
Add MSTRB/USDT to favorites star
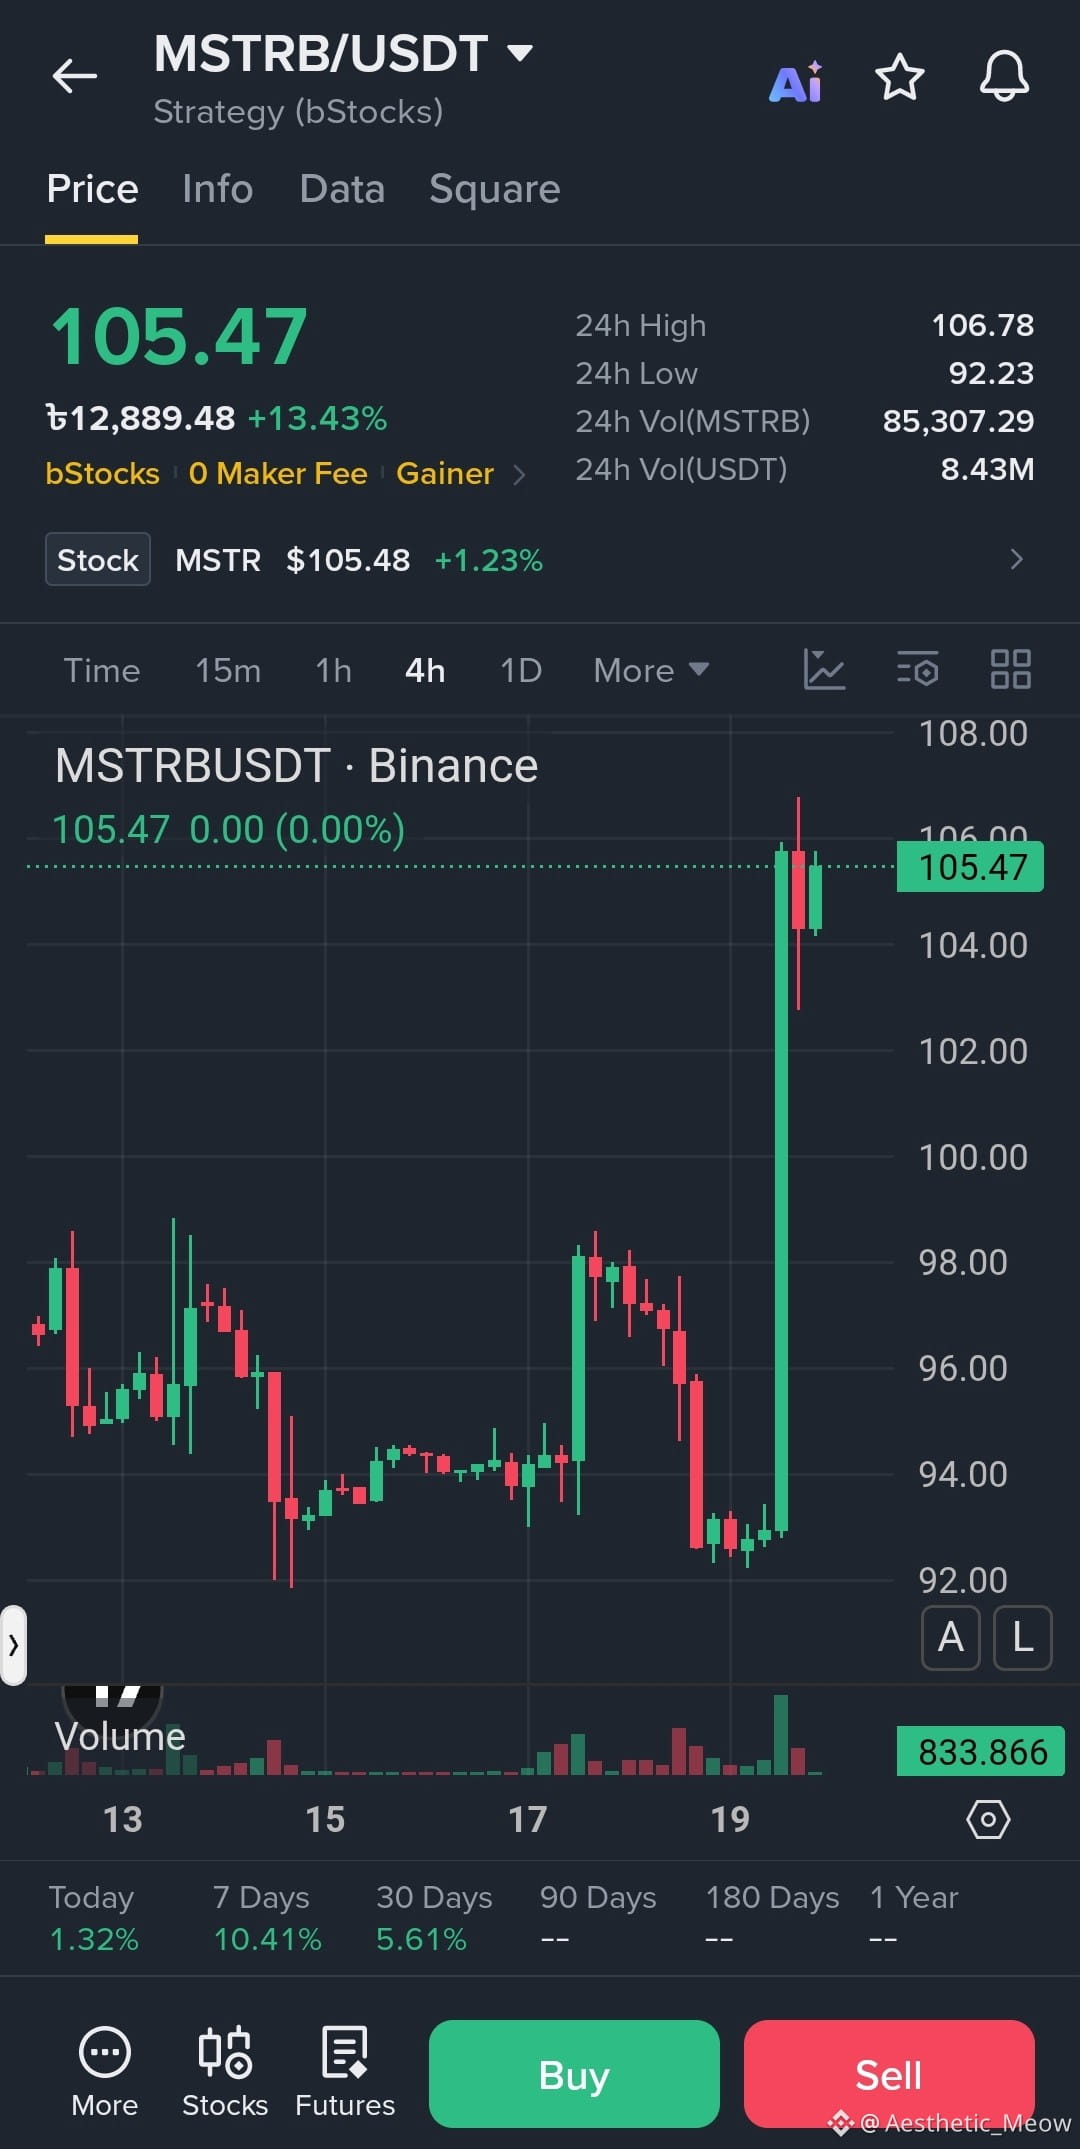point(900,77)
